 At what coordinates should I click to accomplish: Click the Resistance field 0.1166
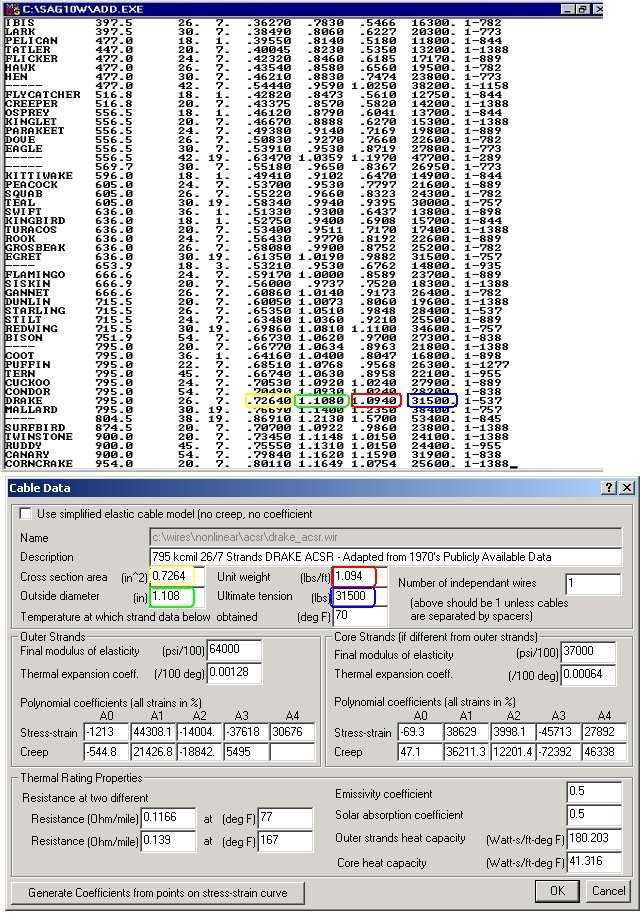(x=168, y=818)
